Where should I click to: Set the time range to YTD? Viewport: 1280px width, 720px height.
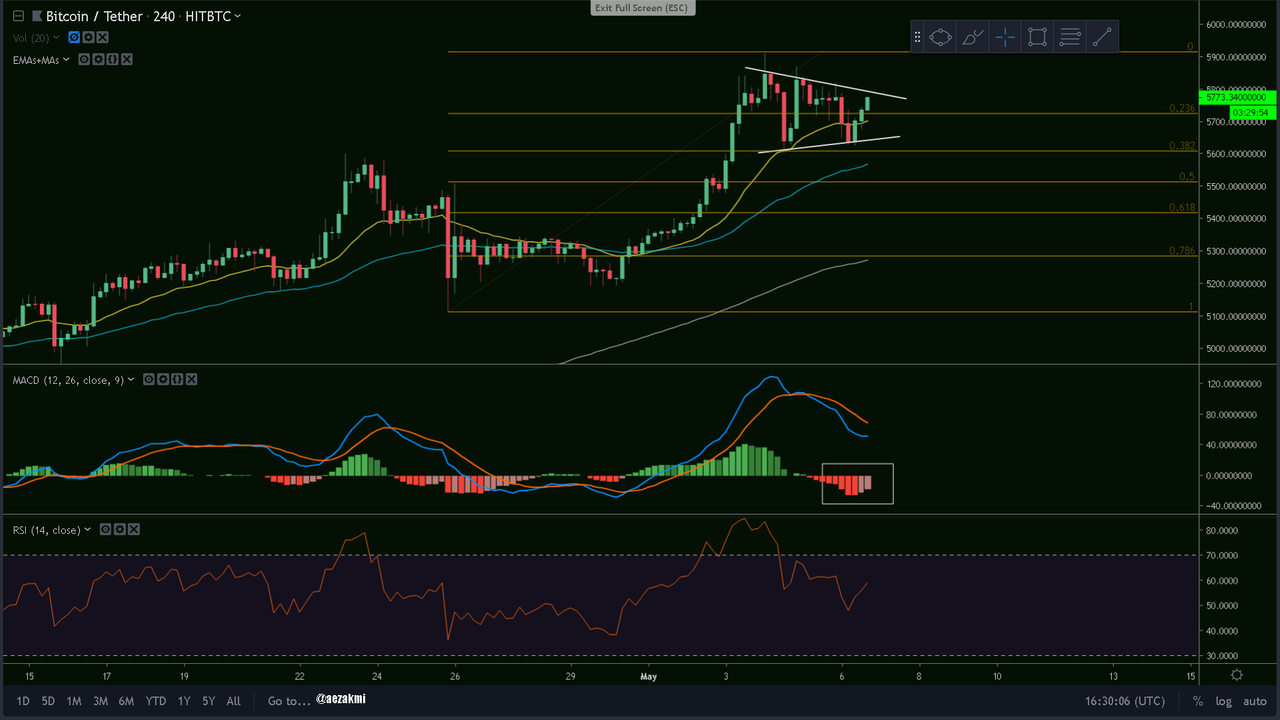[x=155, y=701]
